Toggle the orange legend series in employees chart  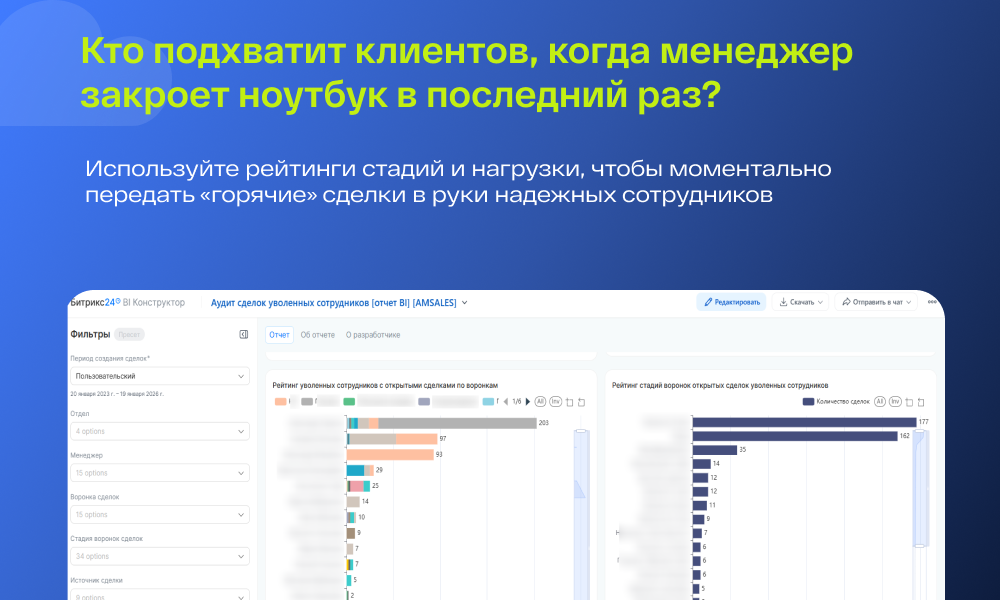[x=283, y=402]
